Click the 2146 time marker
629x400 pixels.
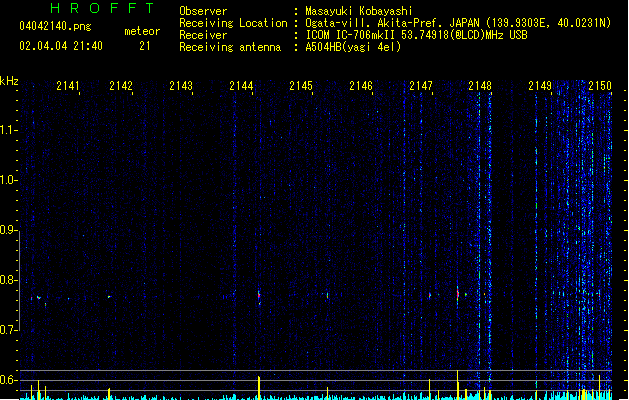click(x=361, y=86)
